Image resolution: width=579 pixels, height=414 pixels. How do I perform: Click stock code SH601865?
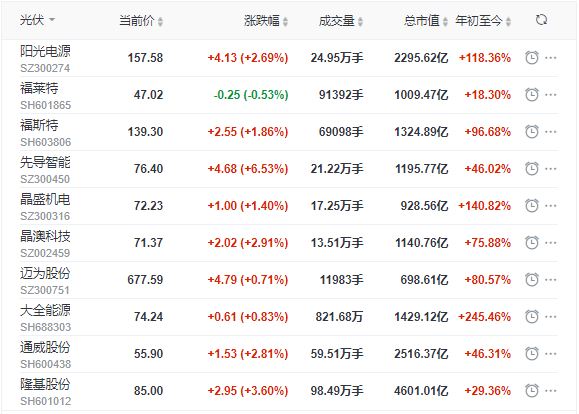point(45,105)
